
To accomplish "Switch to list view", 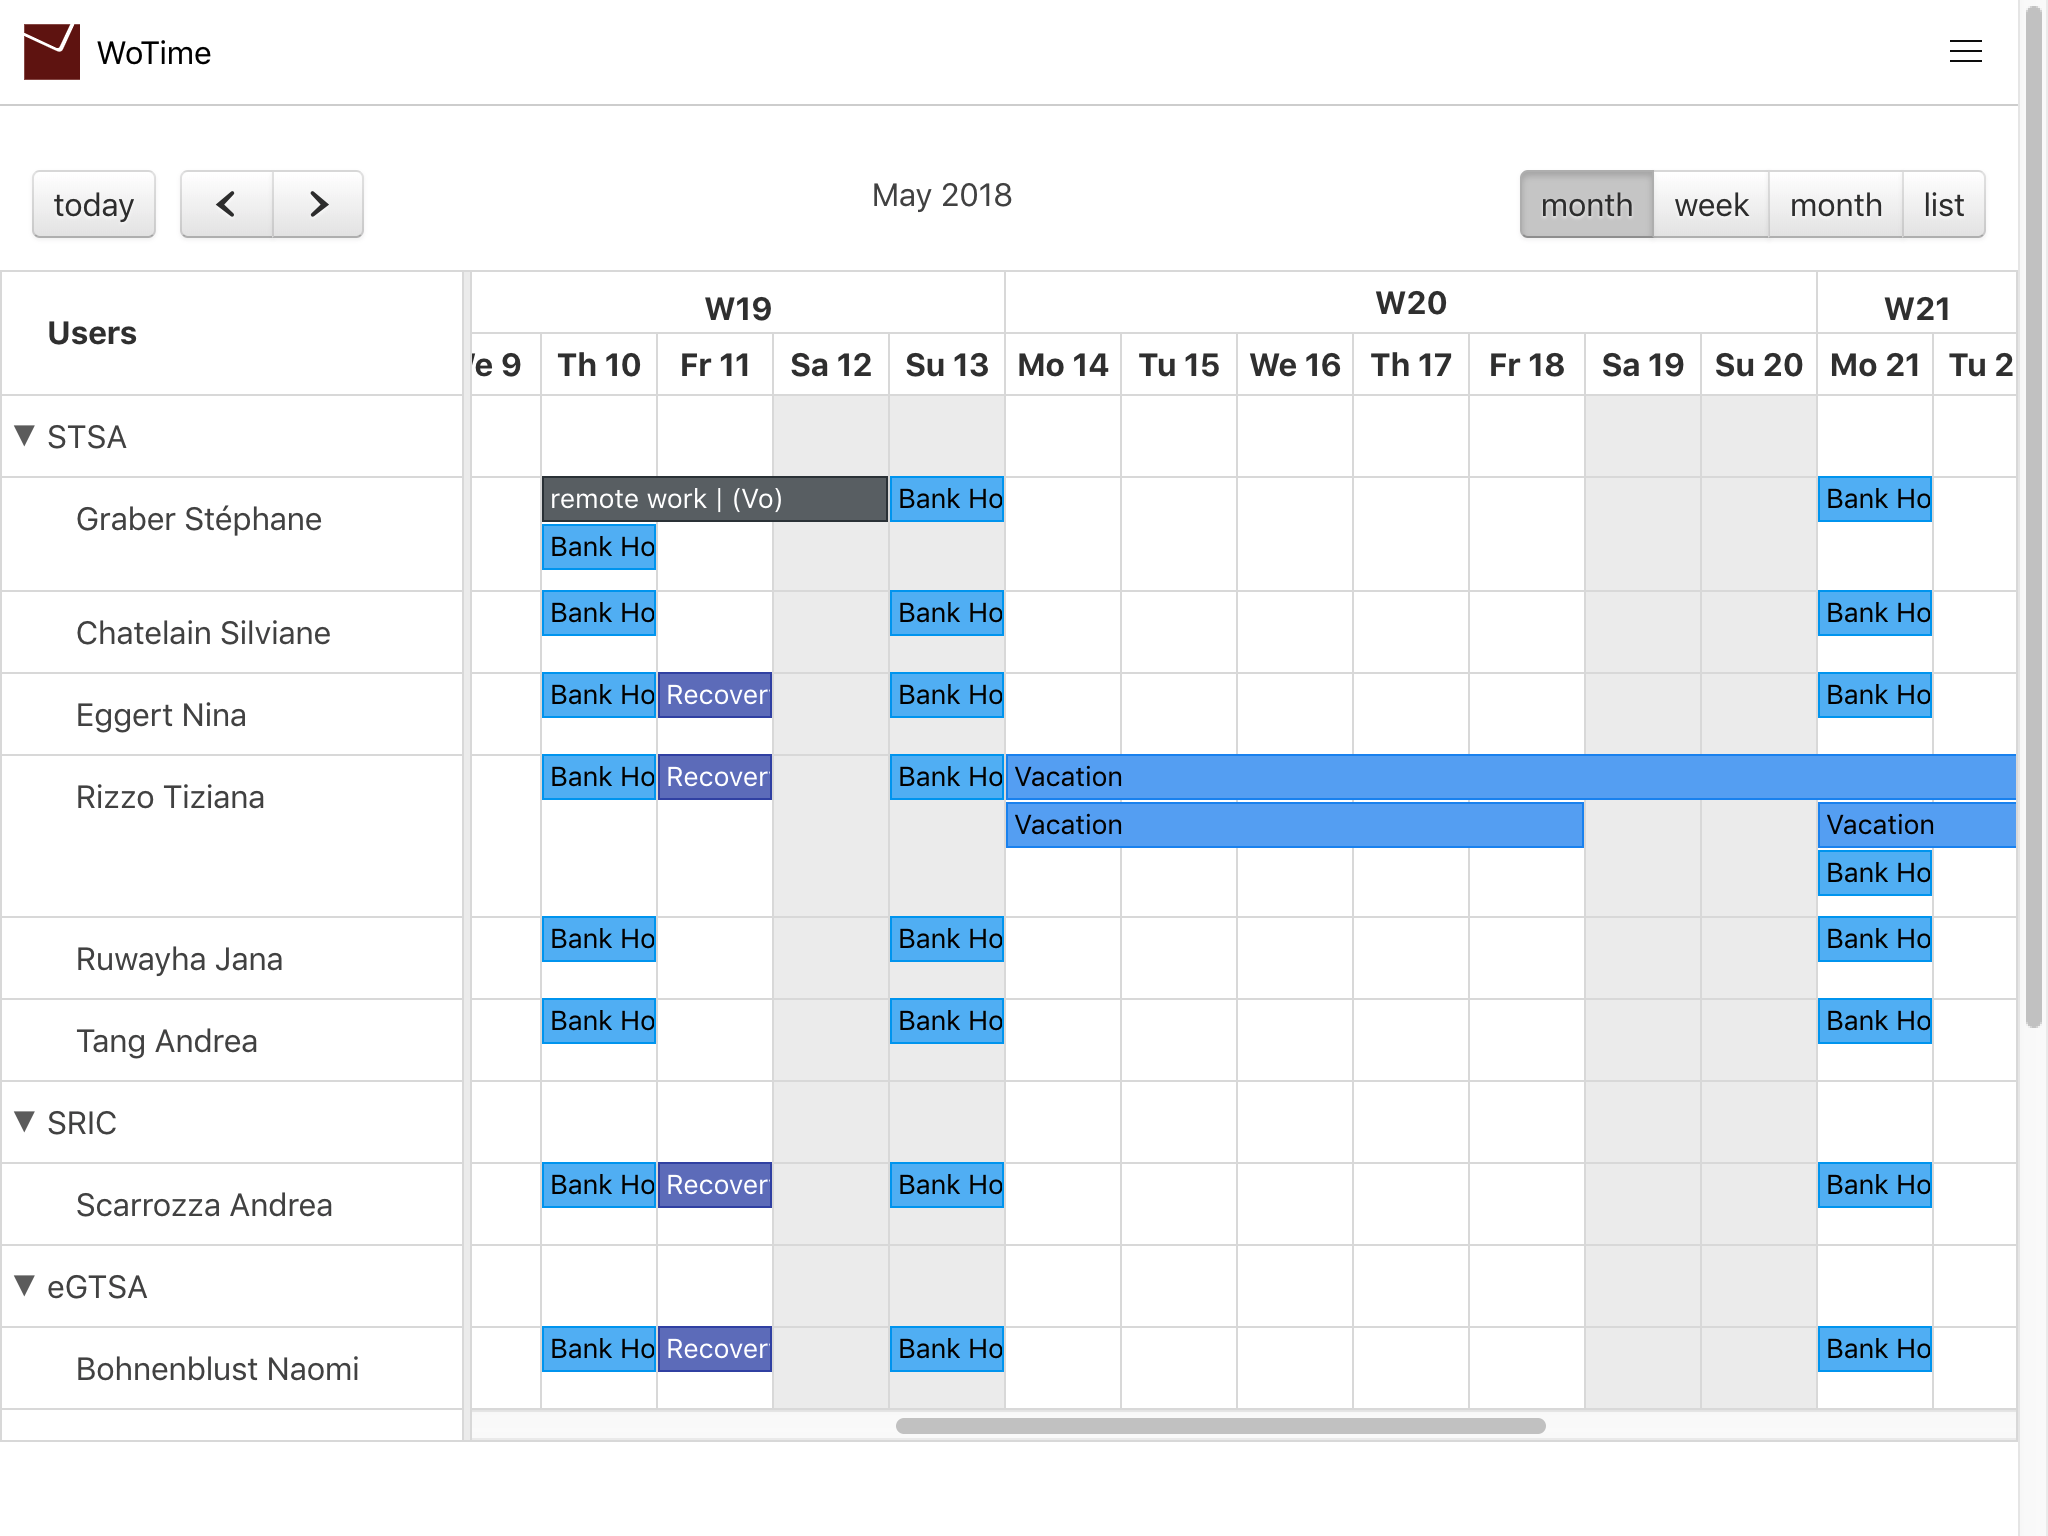I will [x=1943, y=204].
